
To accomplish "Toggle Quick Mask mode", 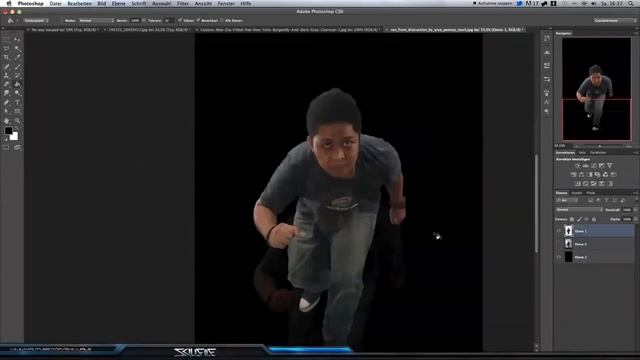I will [6, 148].
